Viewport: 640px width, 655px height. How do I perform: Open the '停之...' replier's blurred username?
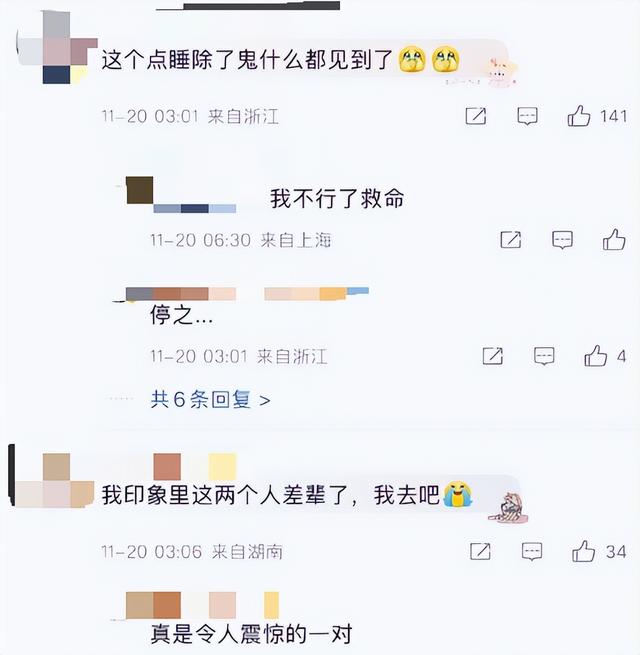click(247, 294)
